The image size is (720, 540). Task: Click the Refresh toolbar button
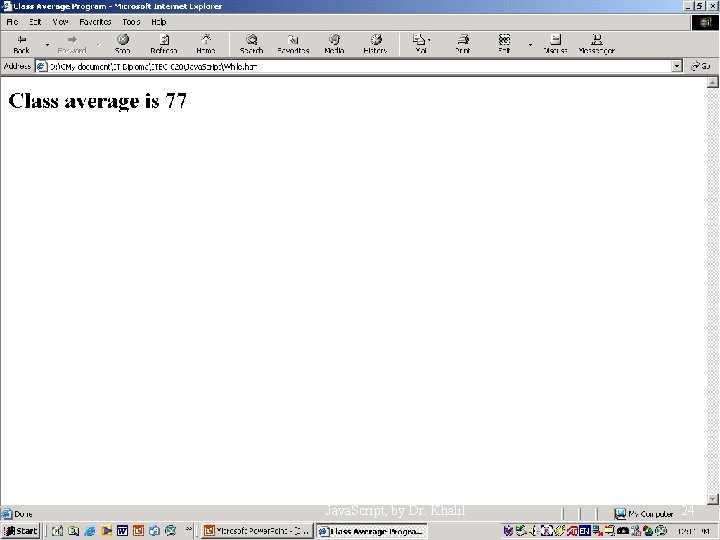(164, 45)
